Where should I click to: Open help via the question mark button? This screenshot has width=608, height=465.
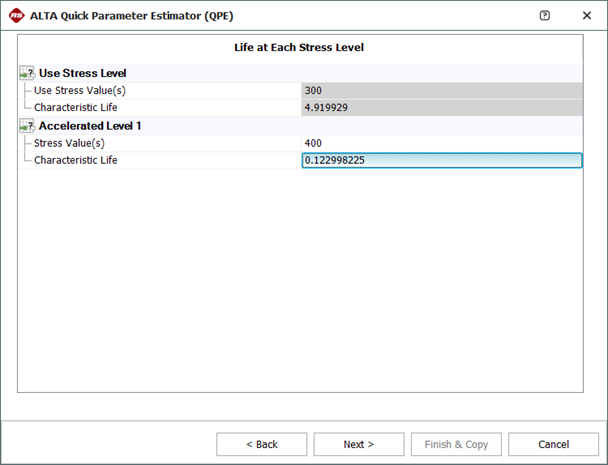[544, 16]
